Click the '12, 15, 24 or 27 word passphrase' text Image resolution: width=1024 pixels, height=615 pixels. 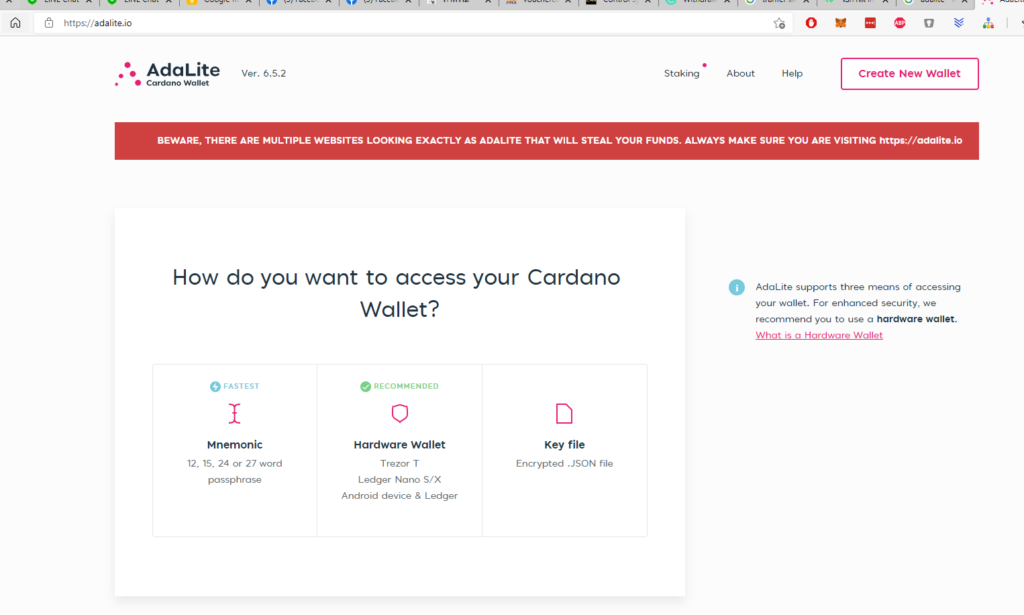(x=234, y=471)
